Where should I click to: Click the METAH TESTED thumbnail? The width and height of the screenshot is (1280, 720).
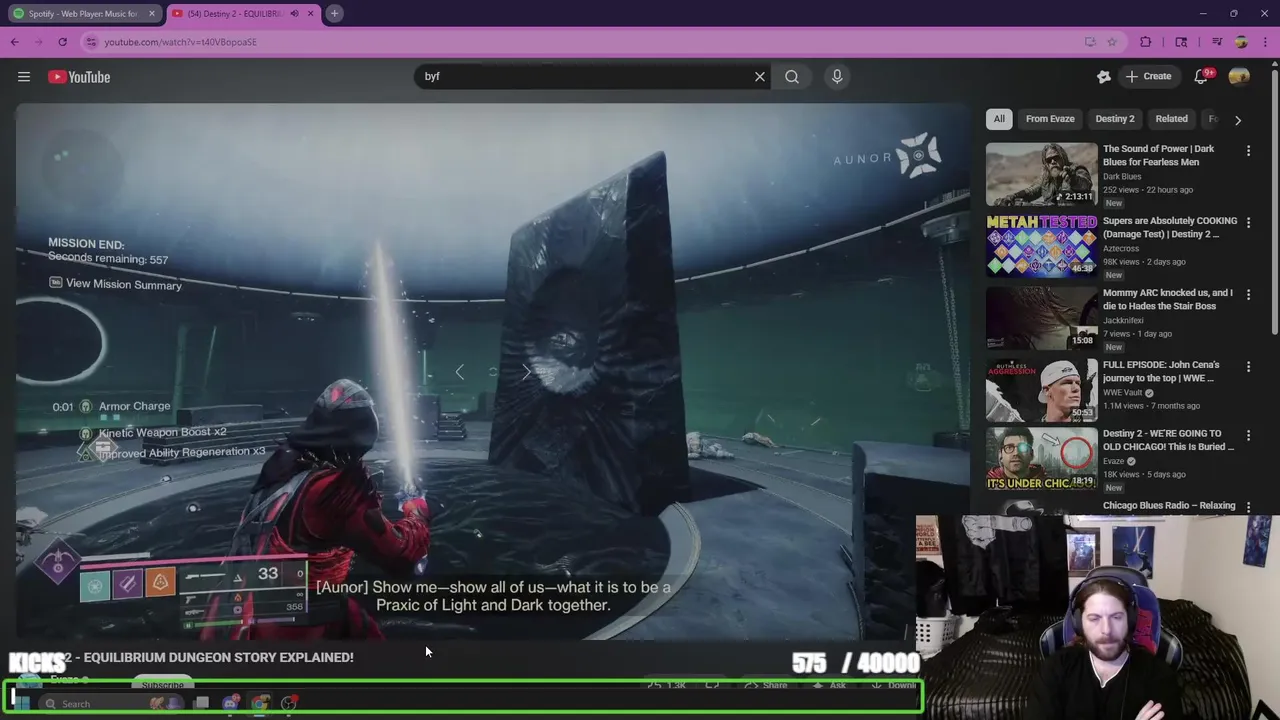pyautogui.click(x=1041, y=246)
